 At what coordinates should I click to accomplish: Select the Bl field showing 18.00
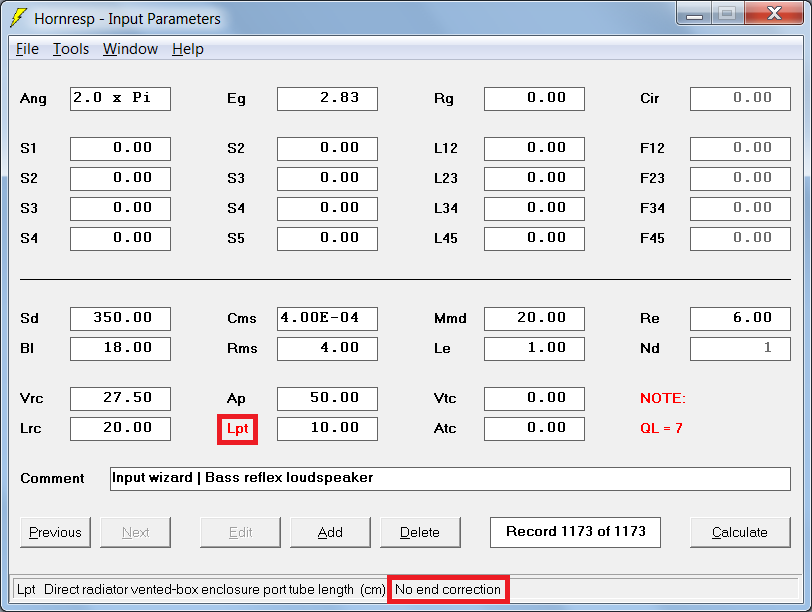[x=120, y=349]
